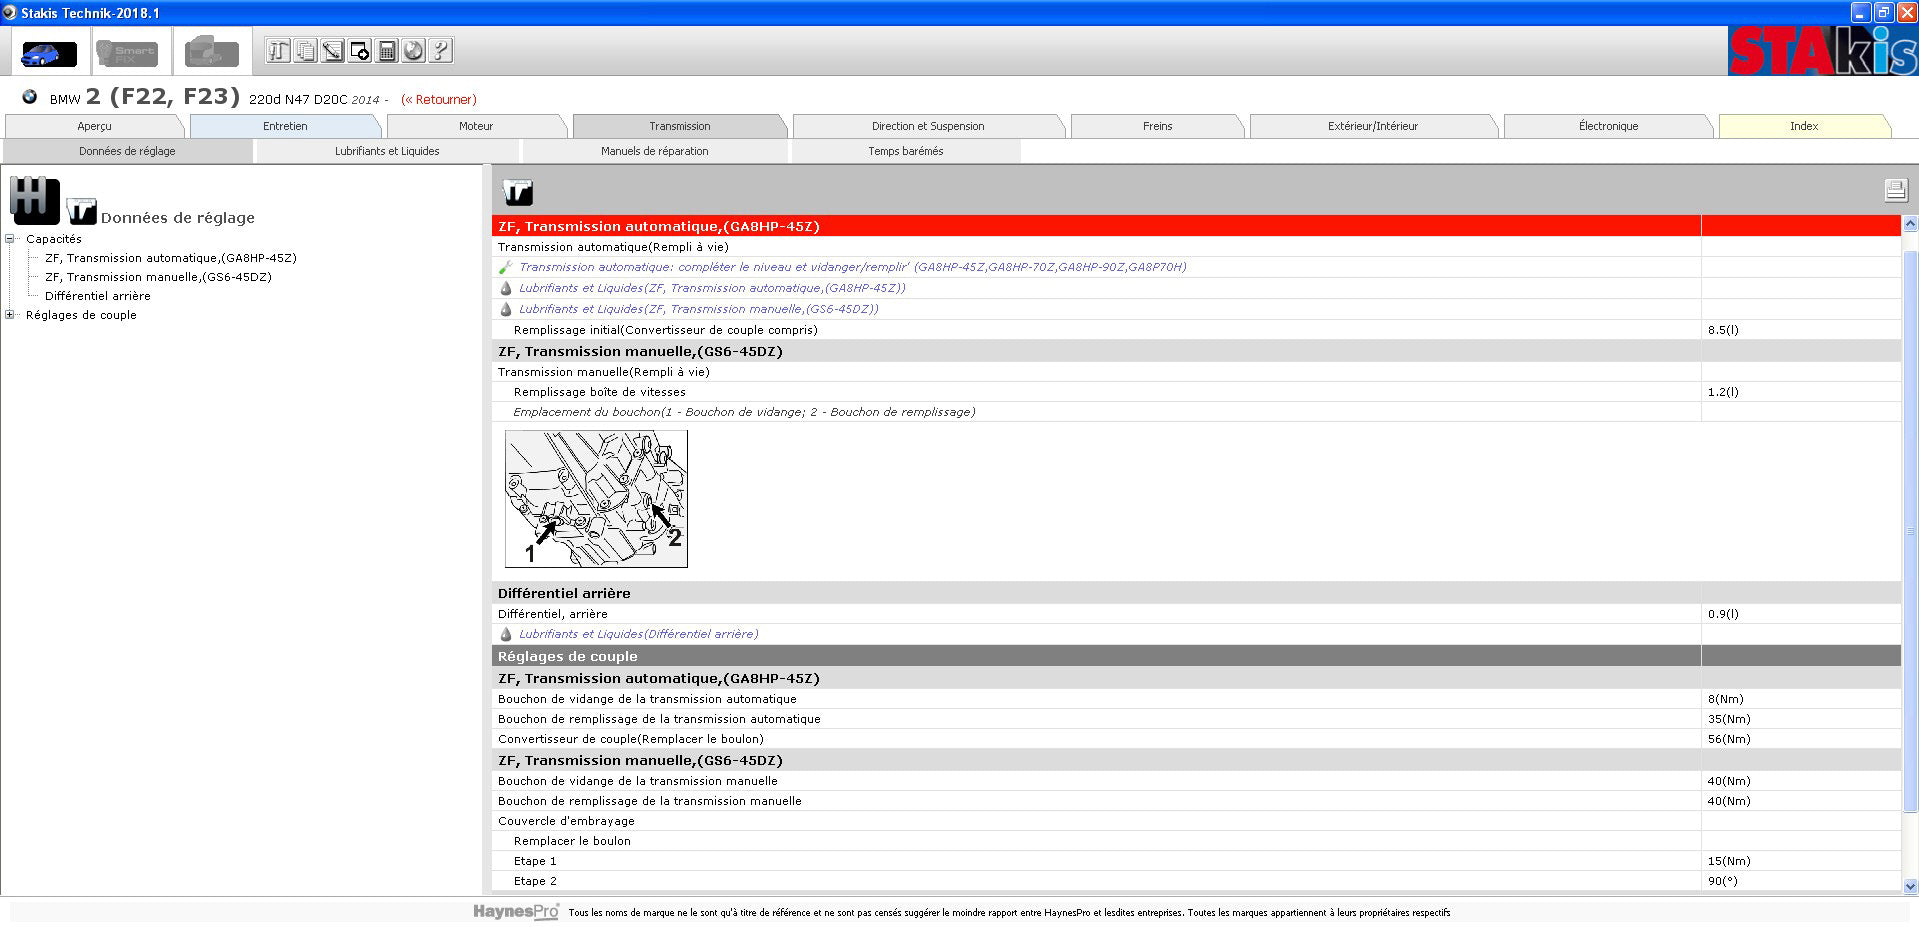Open the help question mark icon
Image resolution: width=1919 pixels, height=927 pixels.
pyautogui.click(x=440, y=51)
